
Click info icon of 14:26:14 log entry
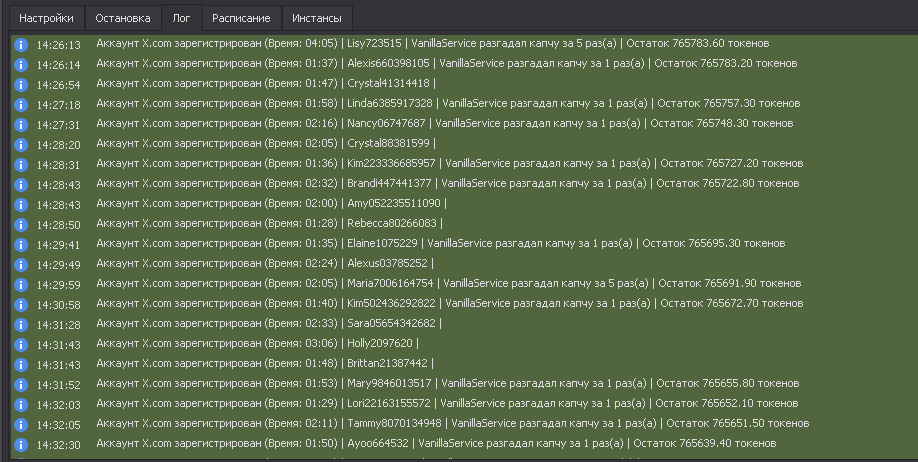[21, 65]
